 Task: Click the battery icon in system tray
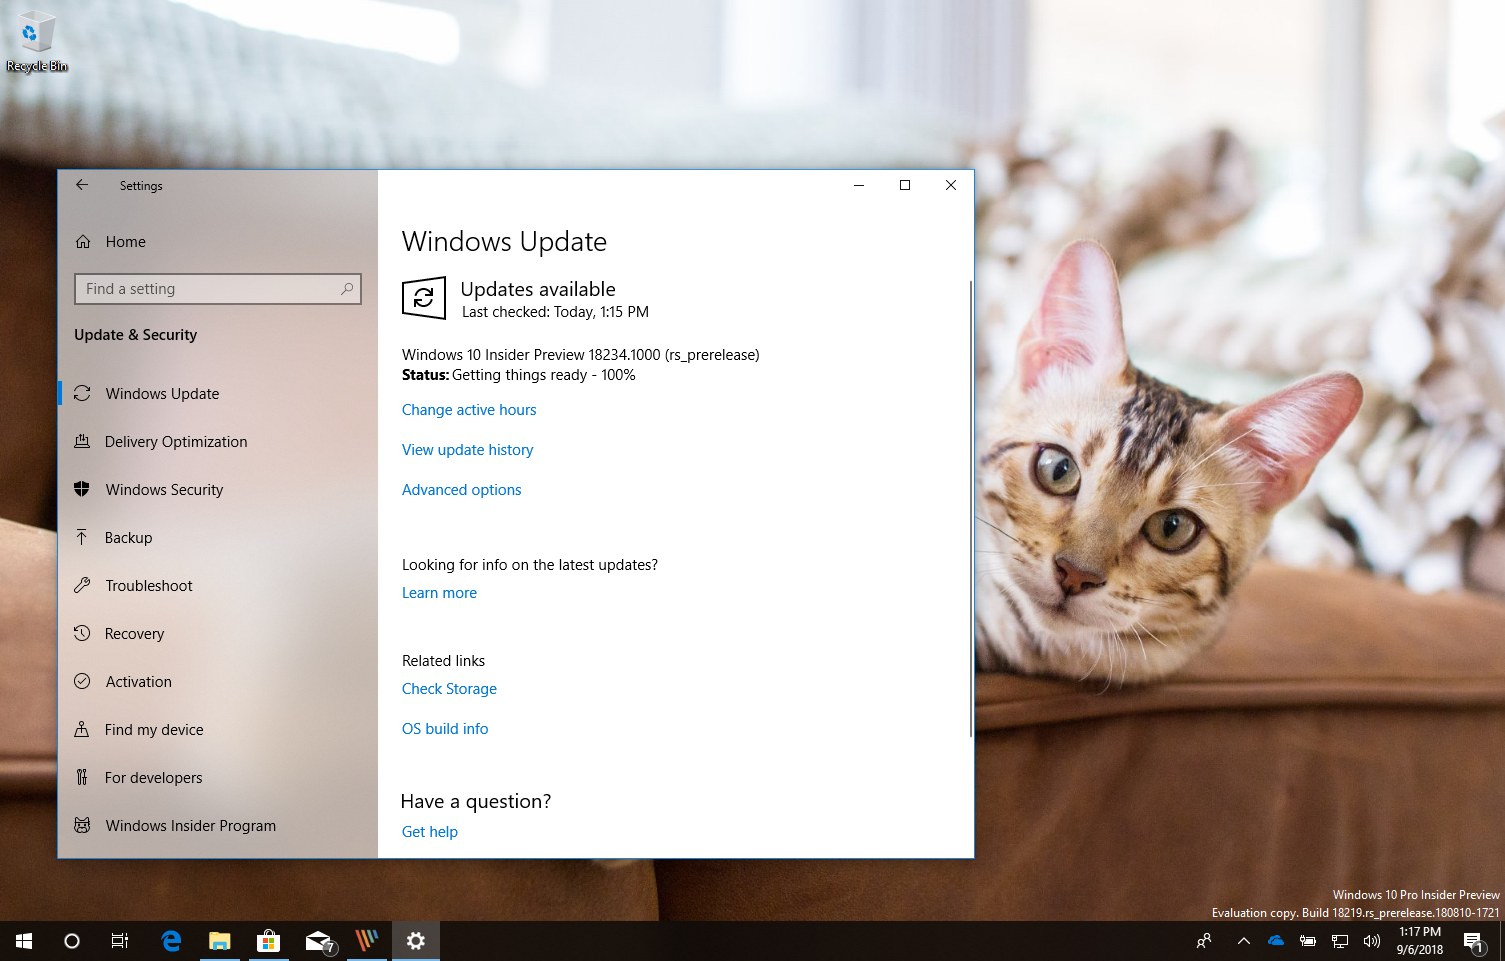1308,941
